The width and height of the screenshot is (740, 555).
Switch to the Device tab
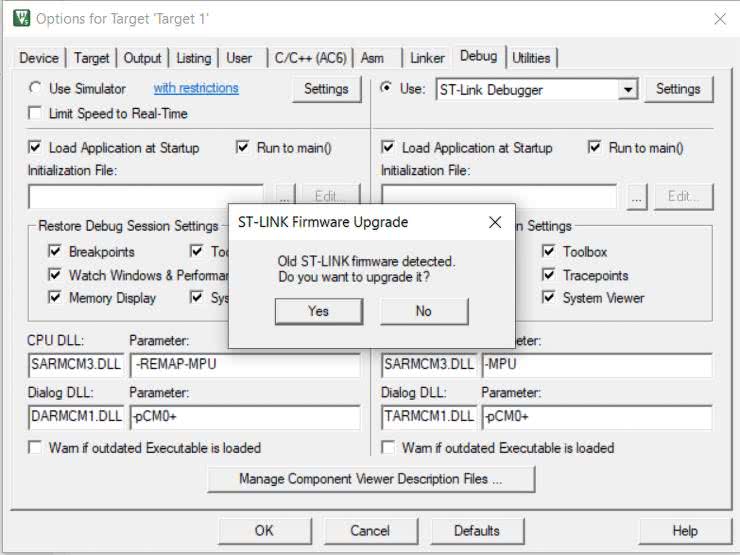coord(39,58)
